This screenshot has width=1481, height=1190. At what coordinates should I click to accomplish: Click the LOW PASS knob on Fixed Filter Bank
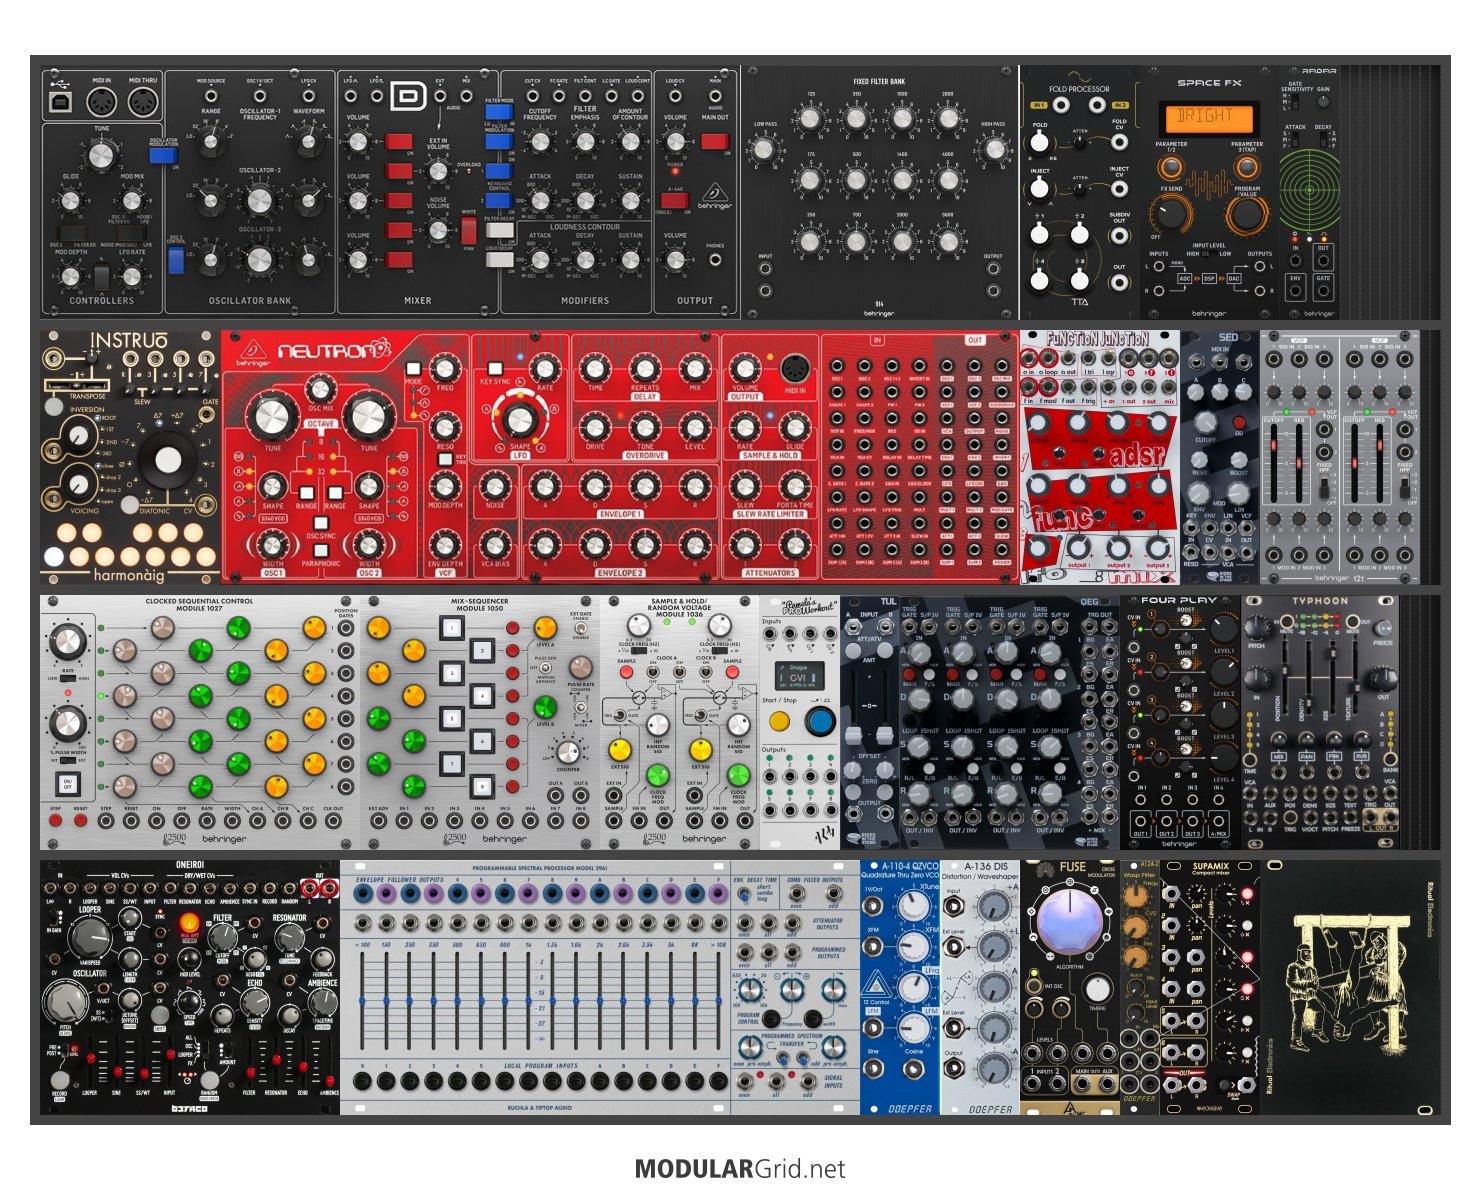point(765,150)
